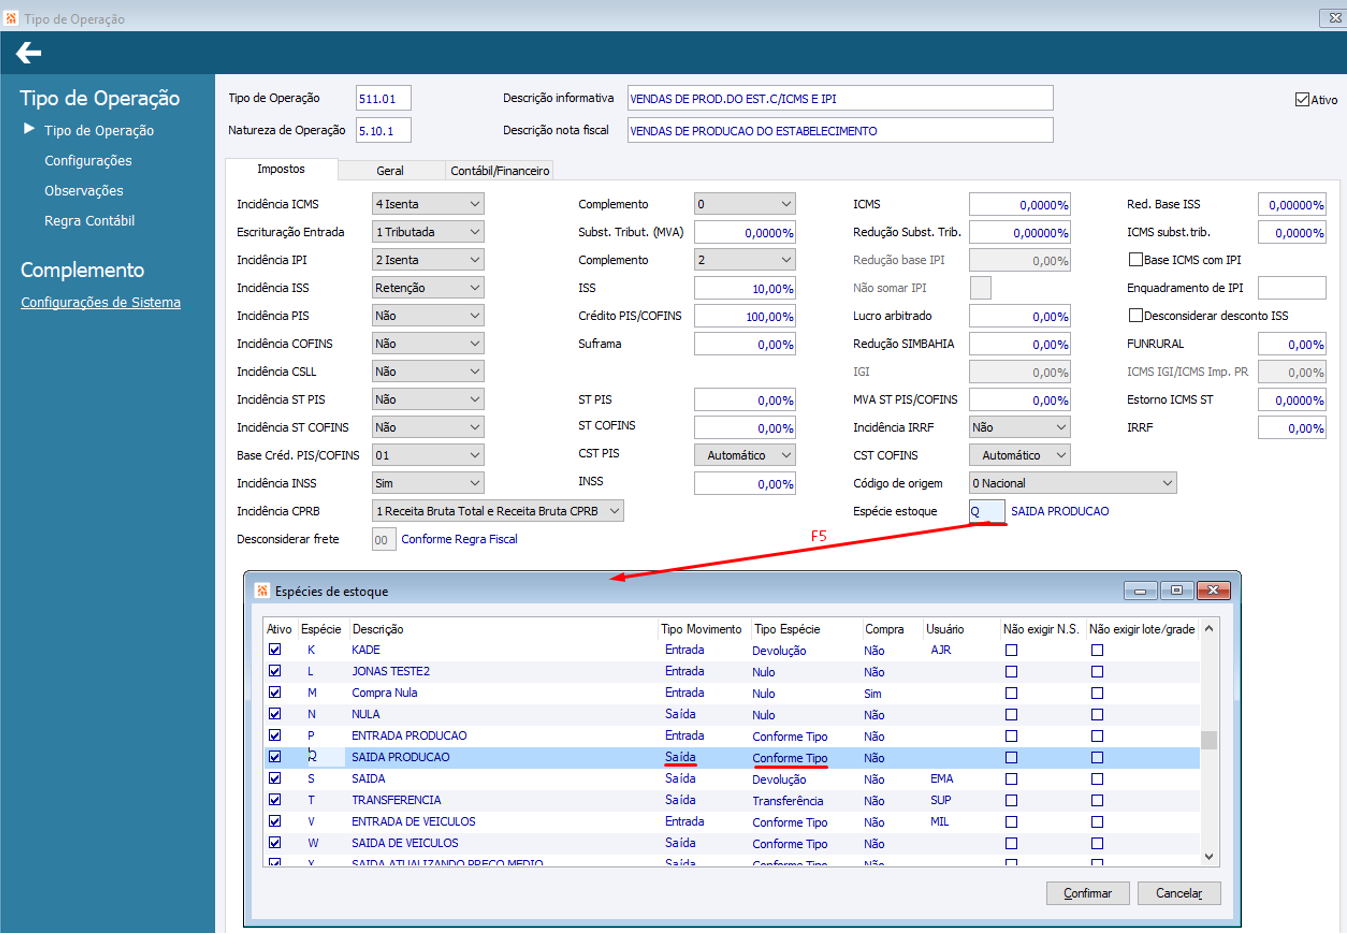Toggle the Ativo checkbox at top right
Image resolution: width=1347 pixels, height=934 pixels.
pos(1302,99)
